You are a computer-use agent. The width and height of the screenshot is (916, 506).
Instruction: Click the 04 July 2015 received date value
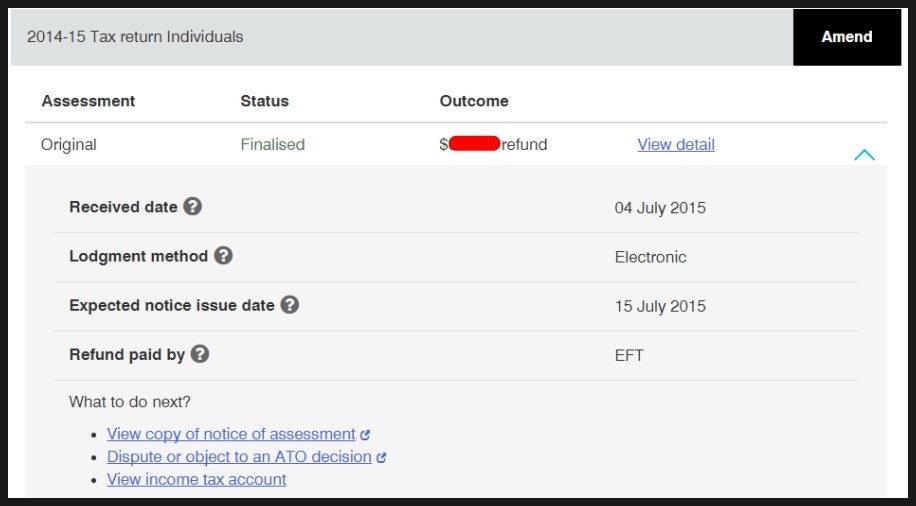[660, 208]
